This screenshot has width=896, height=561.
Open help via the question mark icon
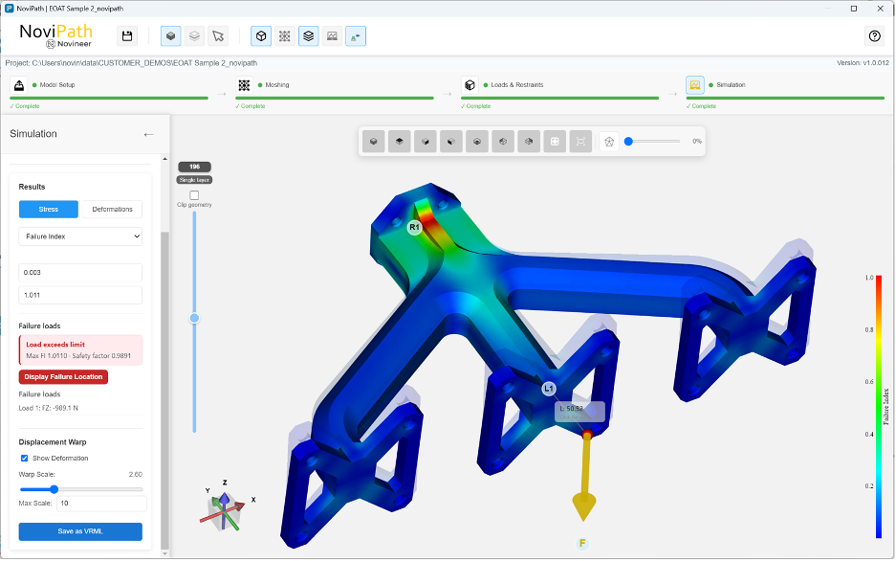point(874,36)
